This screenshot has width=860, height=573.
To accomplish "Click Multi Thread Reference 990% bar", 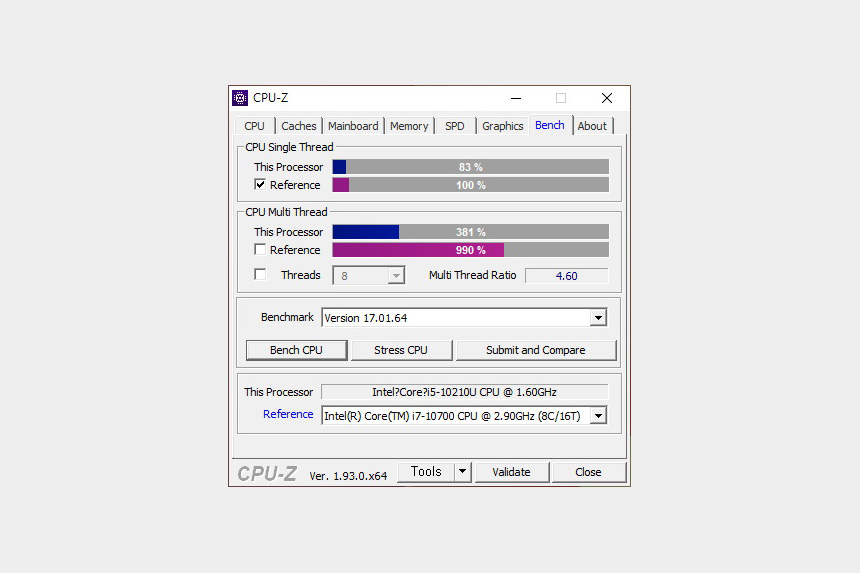I will (x=471, y=250).
